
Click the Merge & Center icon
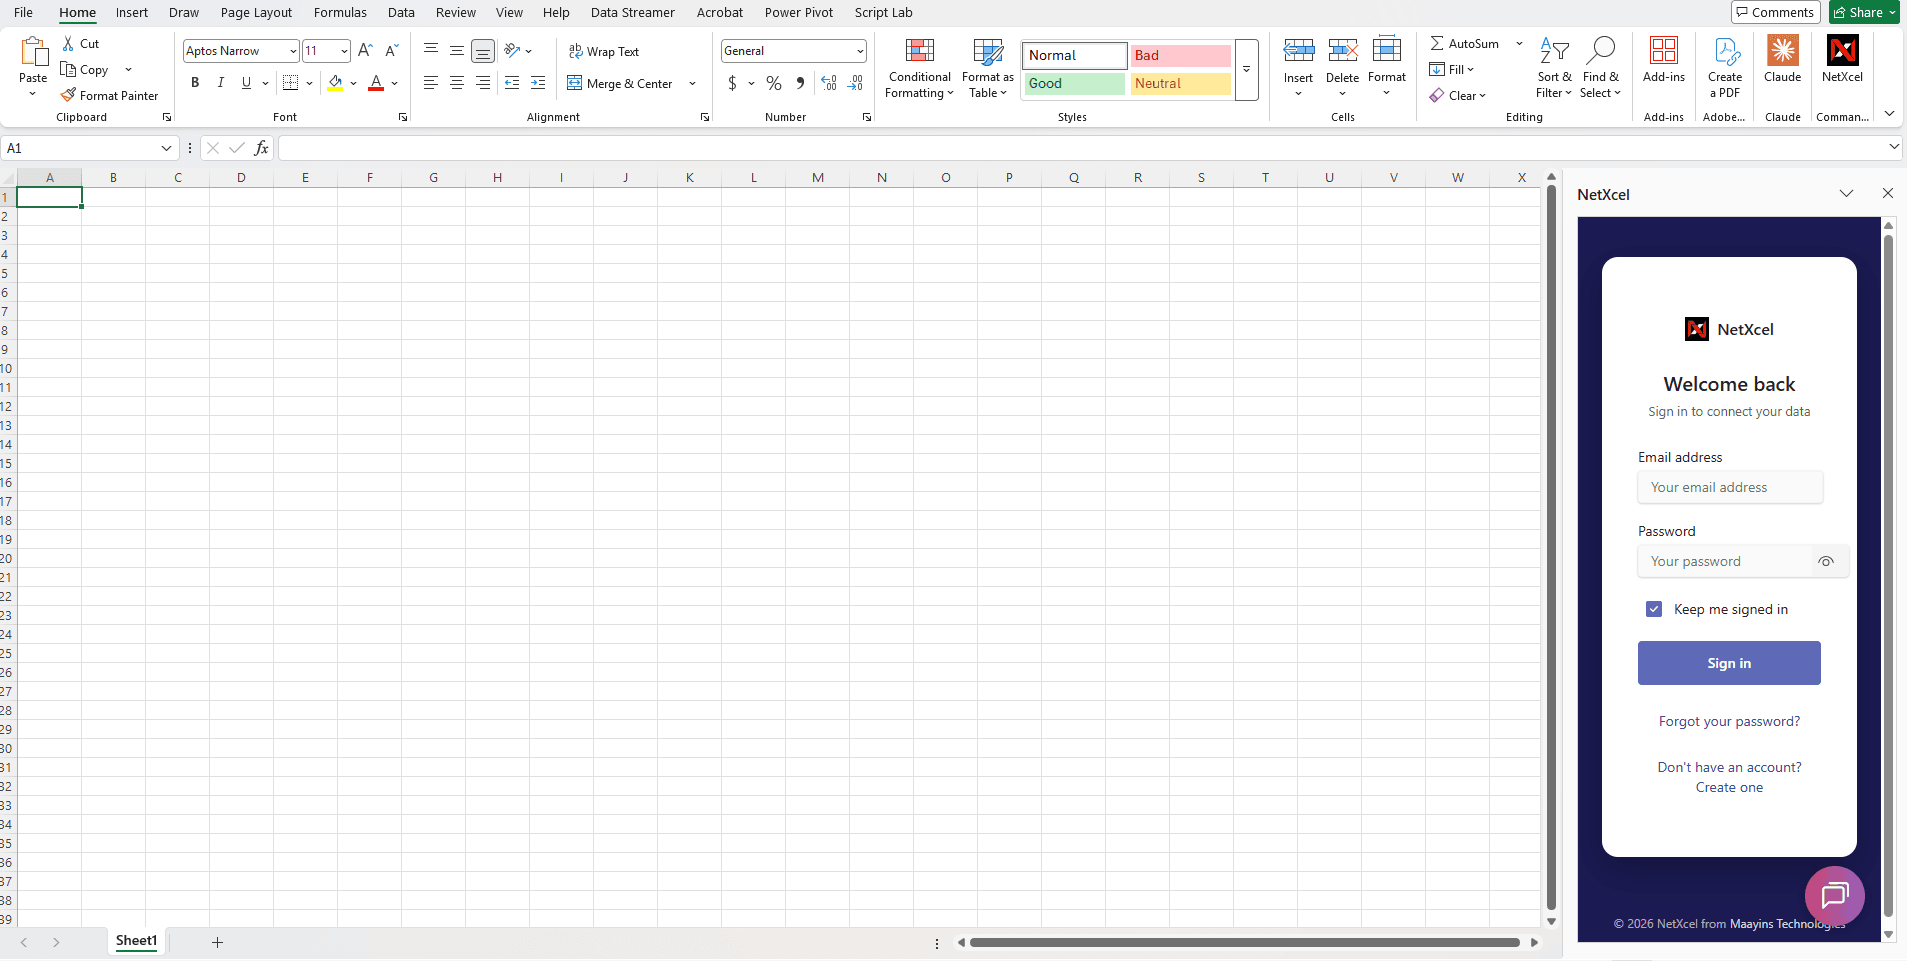click(x=575, y=84)
